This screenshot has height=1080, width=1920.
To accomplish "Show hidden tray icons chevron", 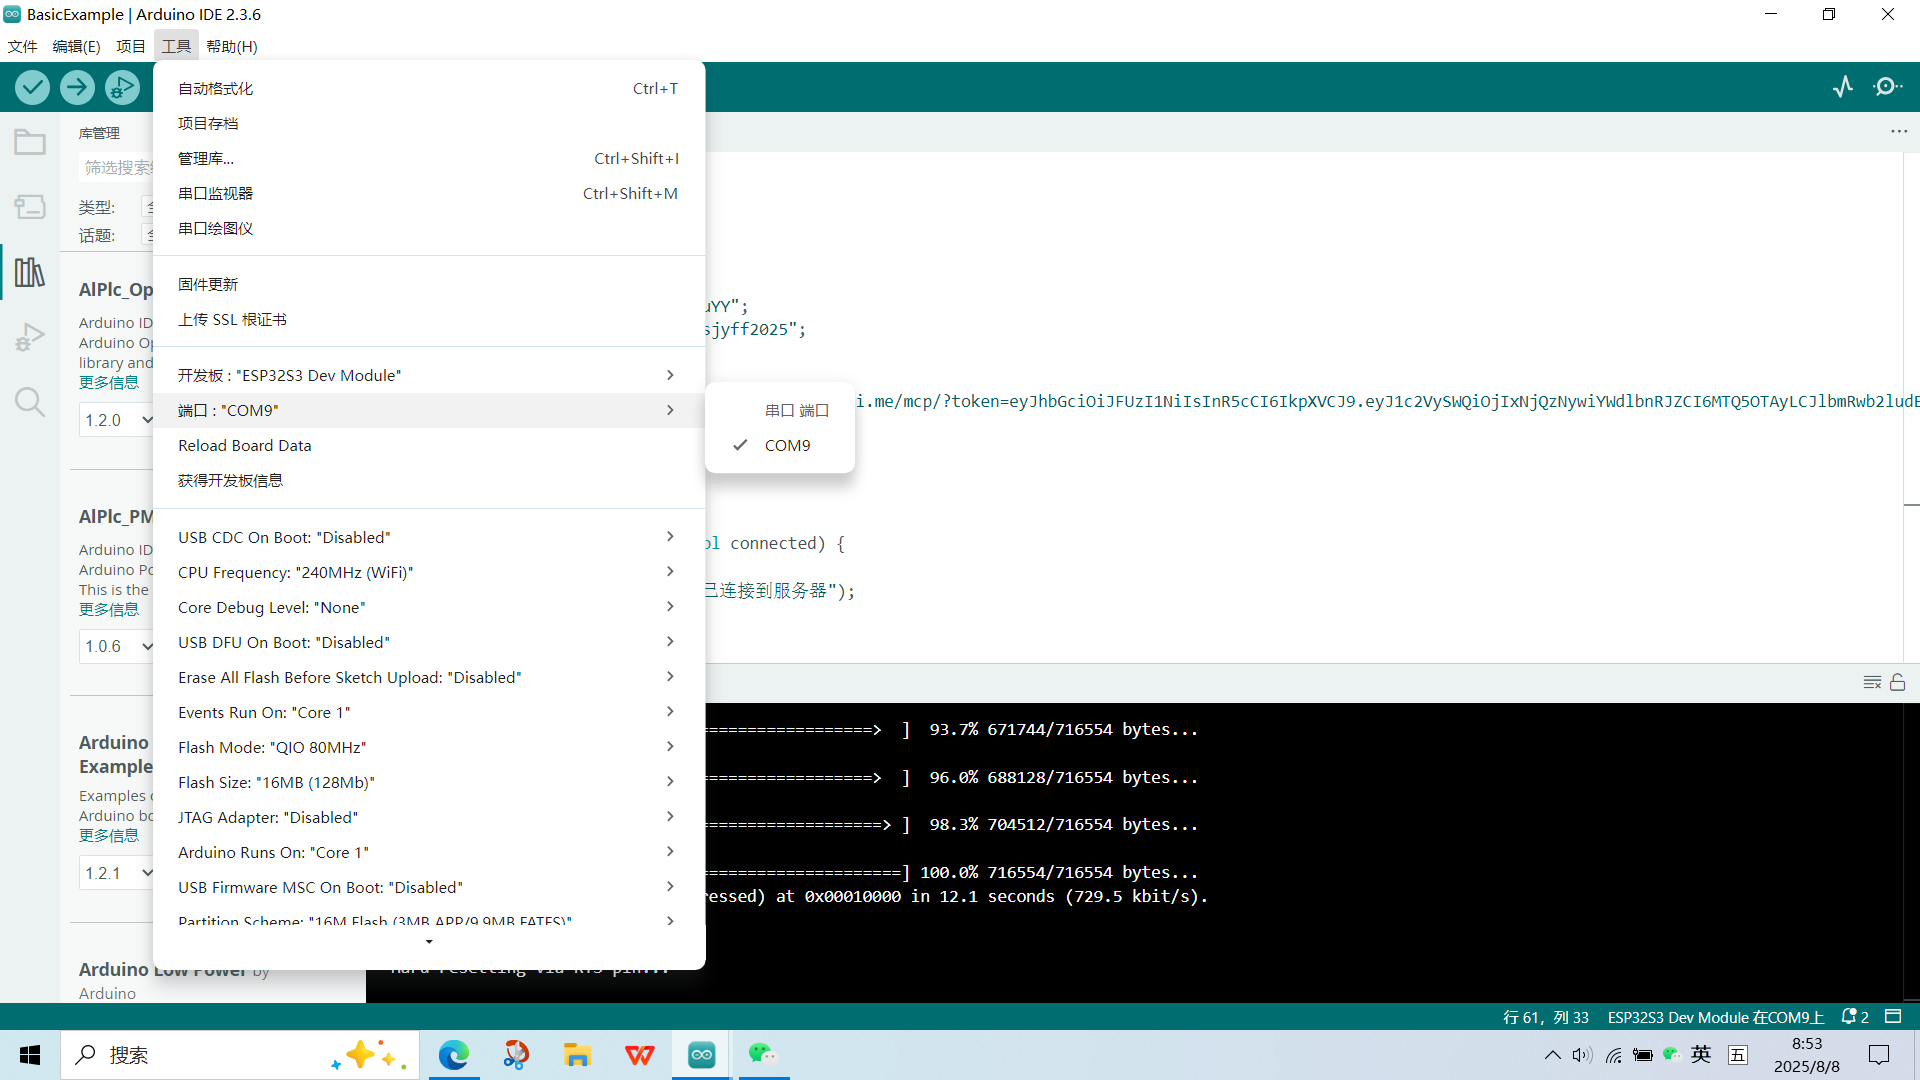I will pos(1552,1055).
